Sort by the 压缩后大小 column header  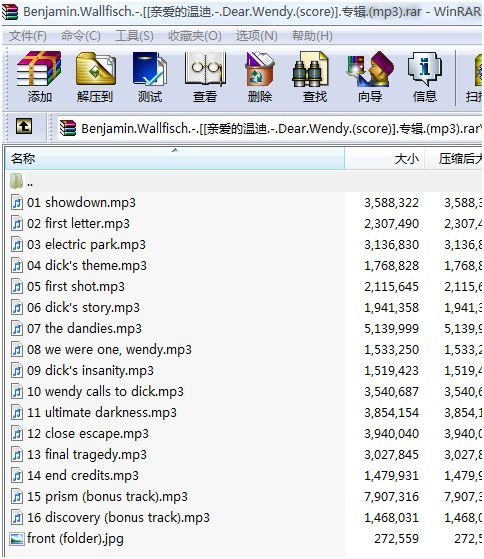tap(454, 159)
